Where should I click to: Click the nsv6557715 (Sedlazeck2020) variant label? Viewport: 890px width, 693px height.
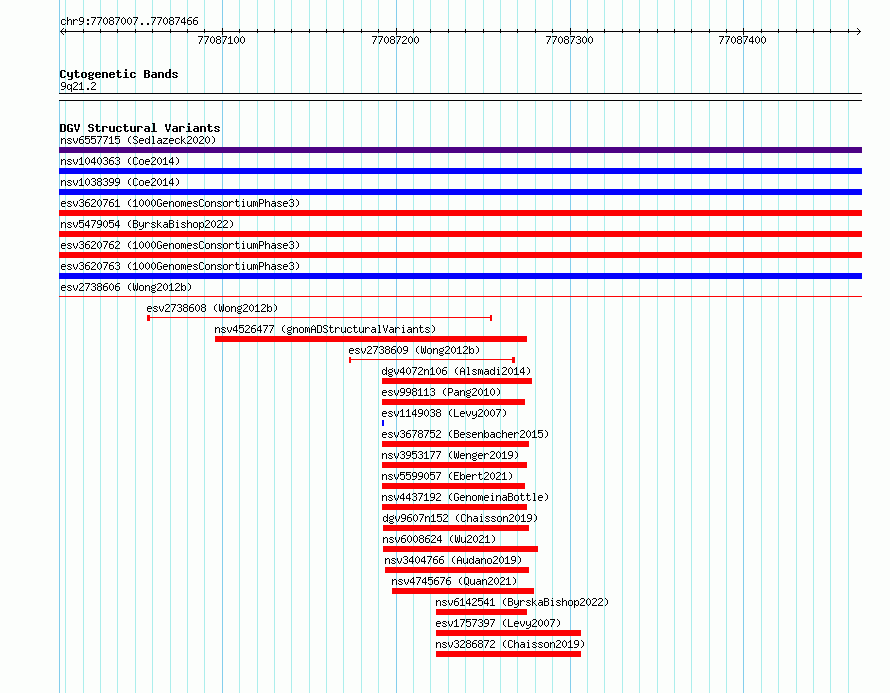[x=138, y=140]
